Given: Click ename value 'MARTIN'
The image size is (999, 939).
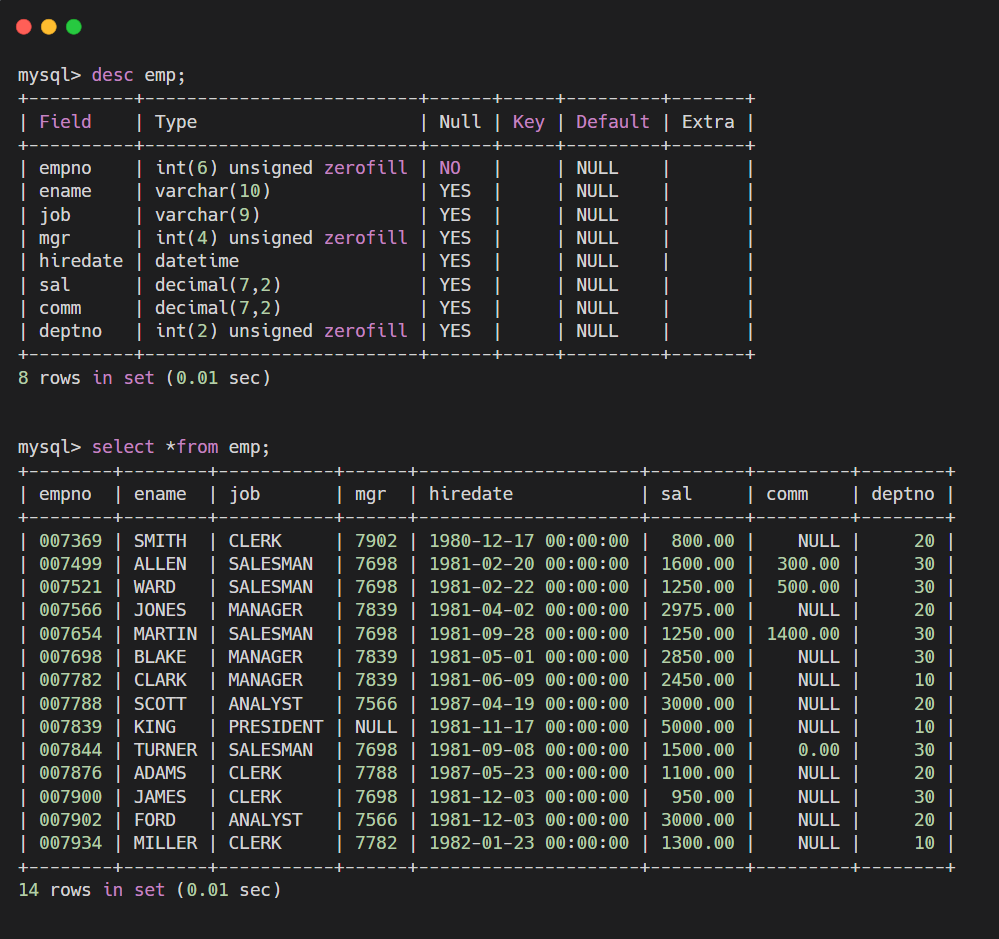Looking at the screenshot, I should [x=165, y=634].
